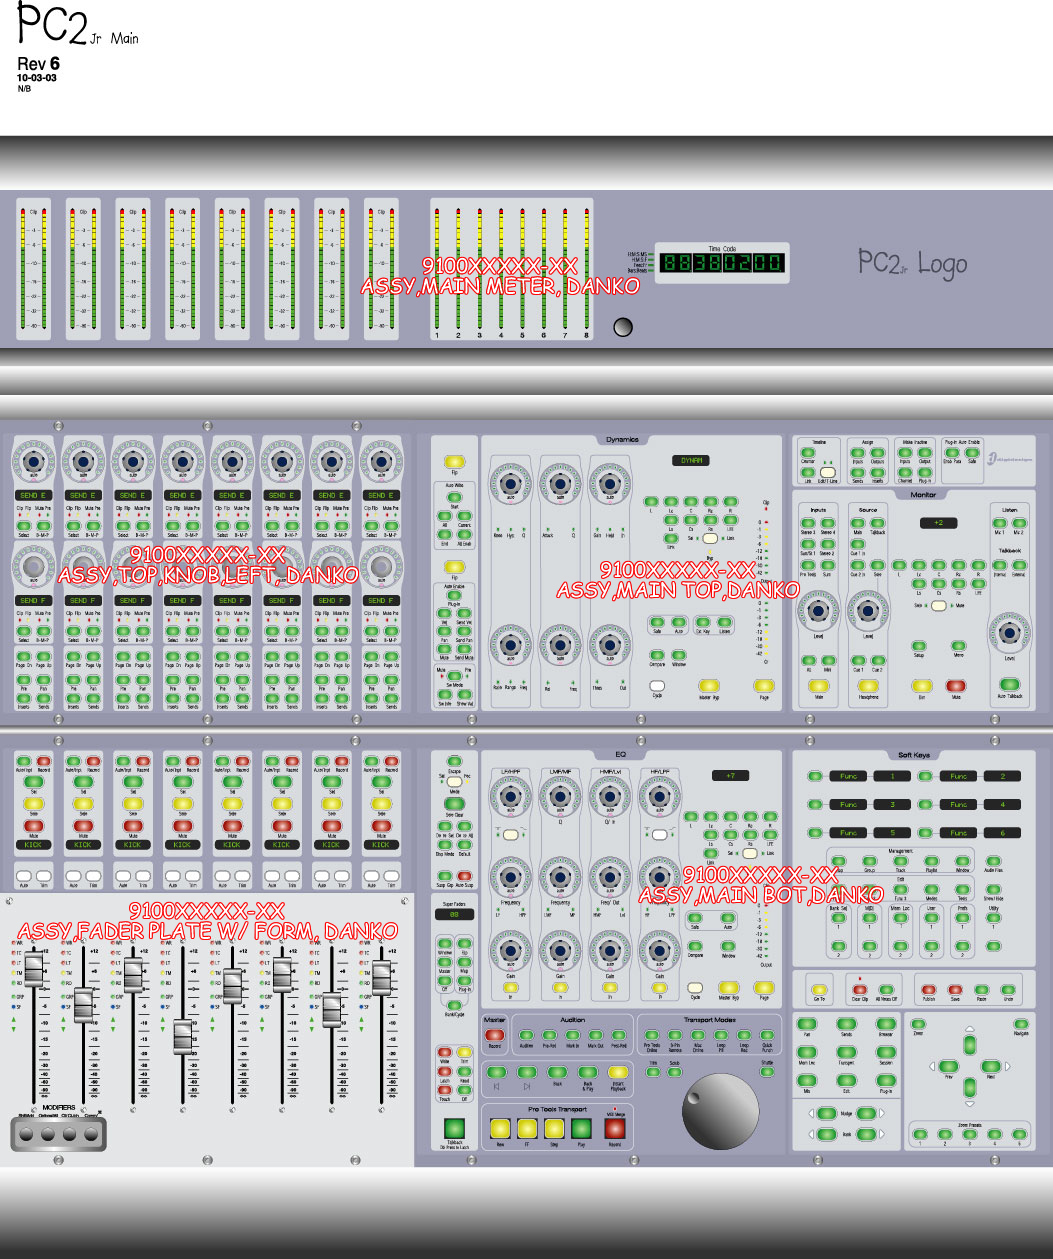The width and height of the screenshot is (1053, 1259).
Task: Click the large jog wheel
Action: tap(720, 1111)
